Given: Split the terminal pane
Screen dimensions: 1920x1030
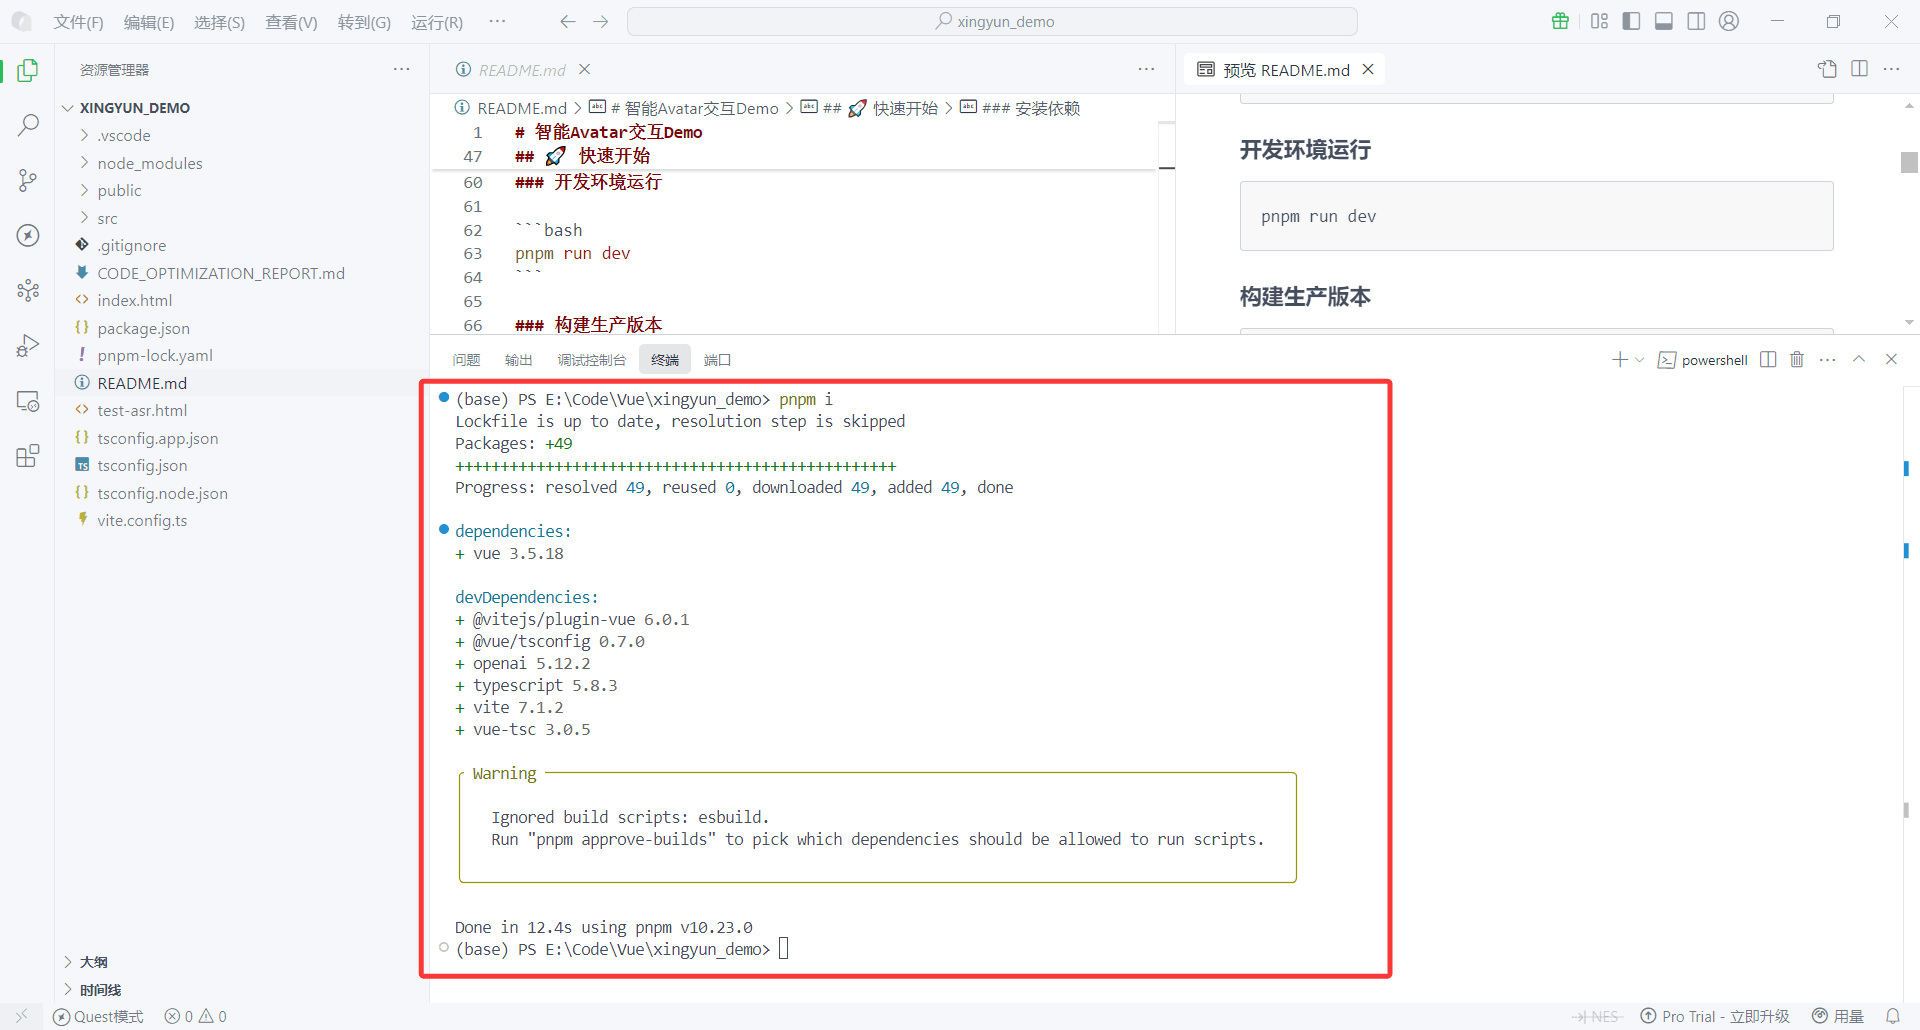Looking at the screenshot, I should pyautogui.click(x=1768, y=360).
